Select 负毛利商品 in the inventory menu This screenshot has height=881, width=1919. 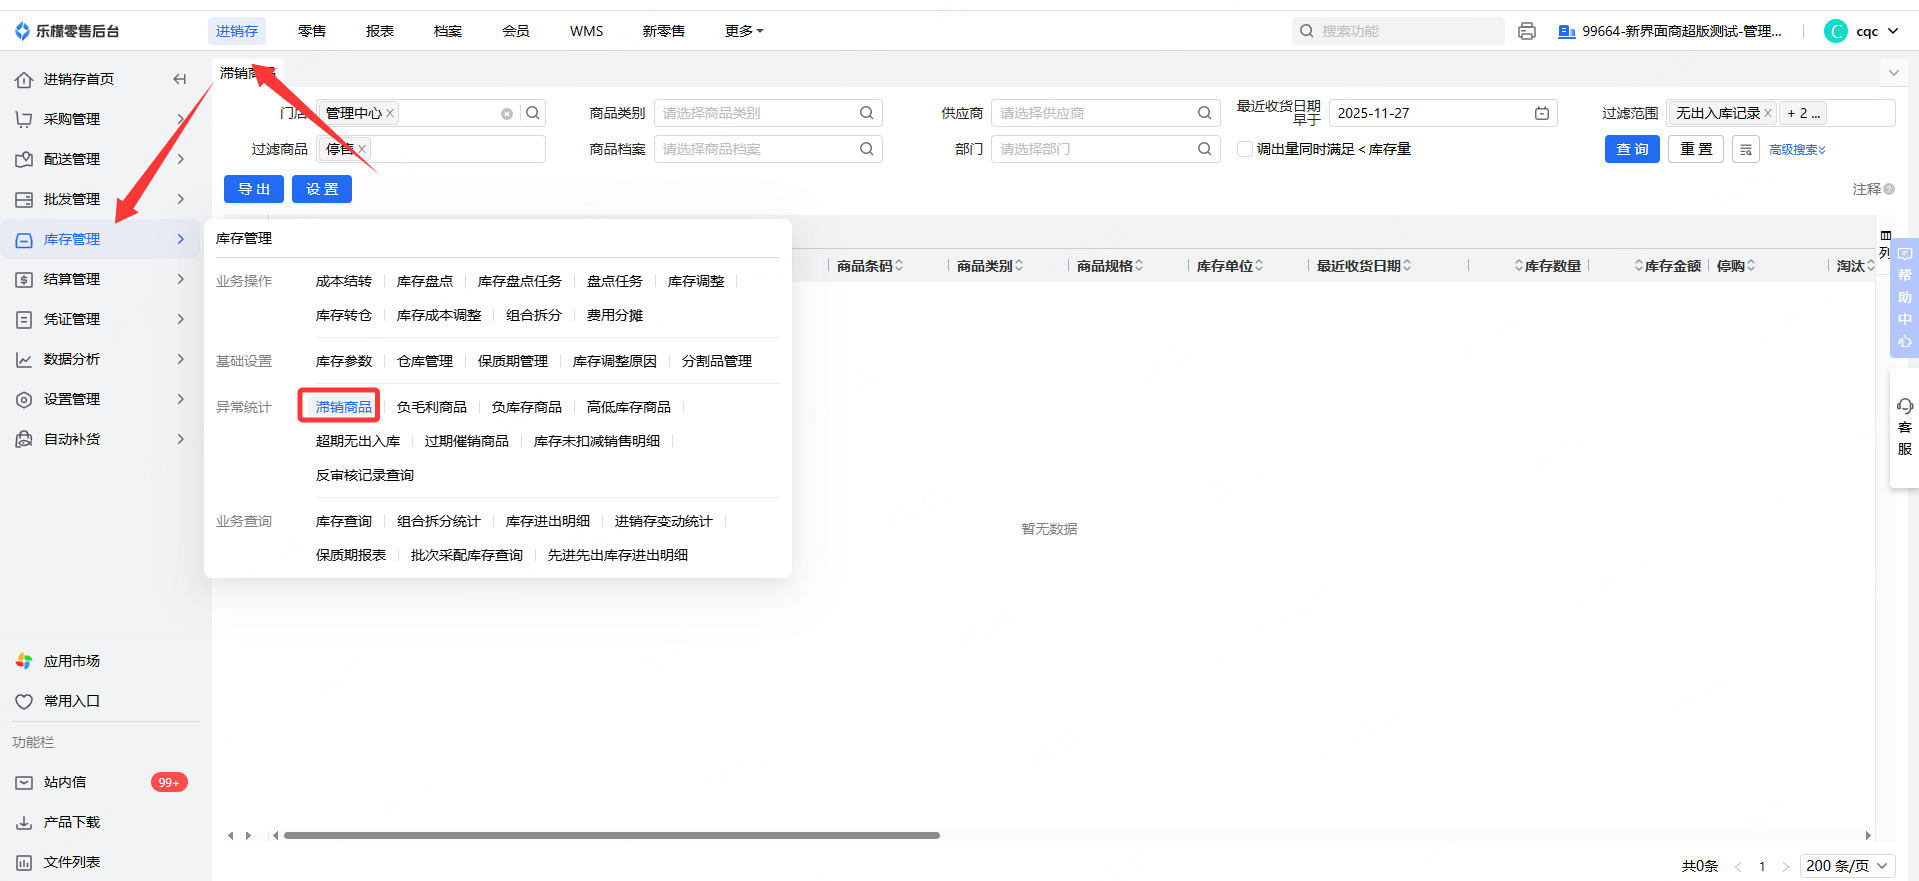coord(431,407)
